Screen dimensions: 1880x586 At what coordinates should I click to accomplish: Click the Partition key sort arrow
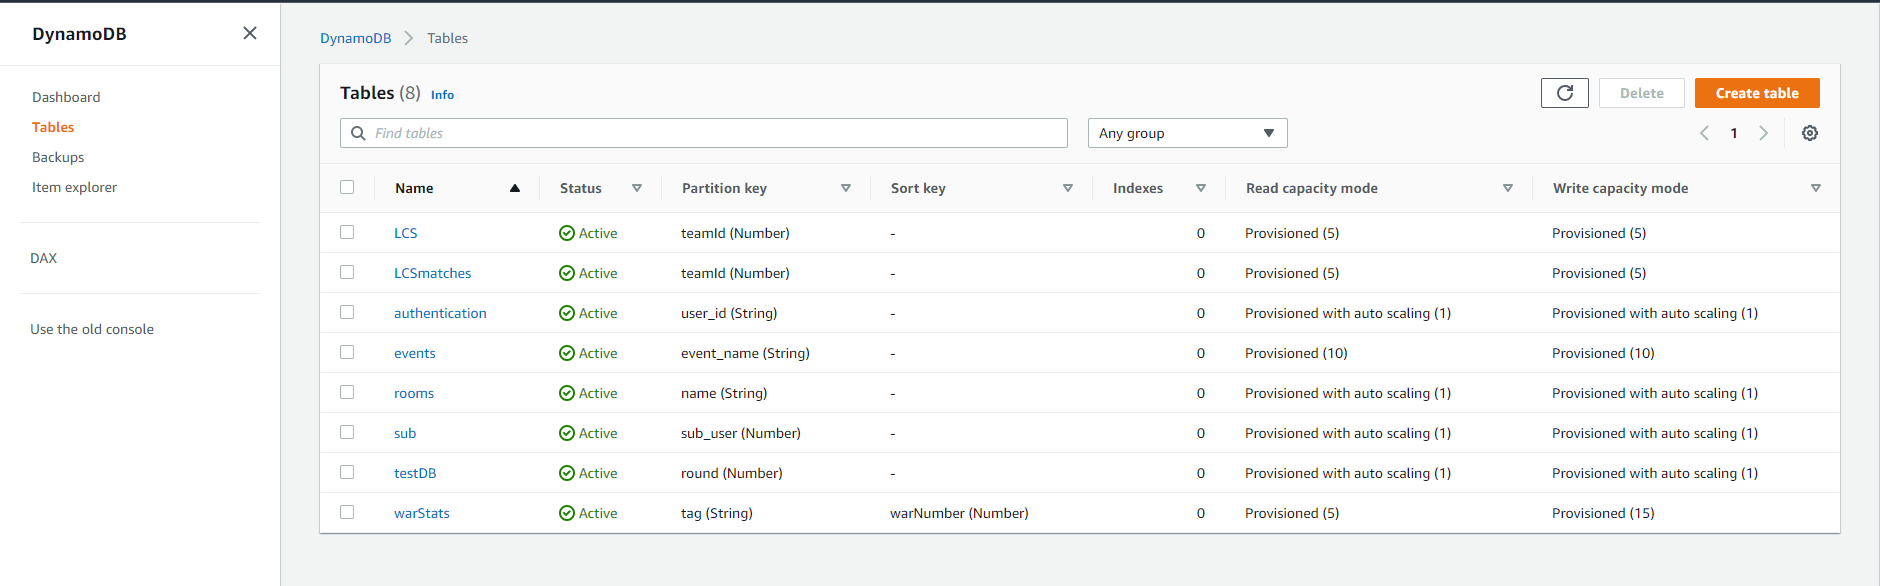(x=846, y=188)
